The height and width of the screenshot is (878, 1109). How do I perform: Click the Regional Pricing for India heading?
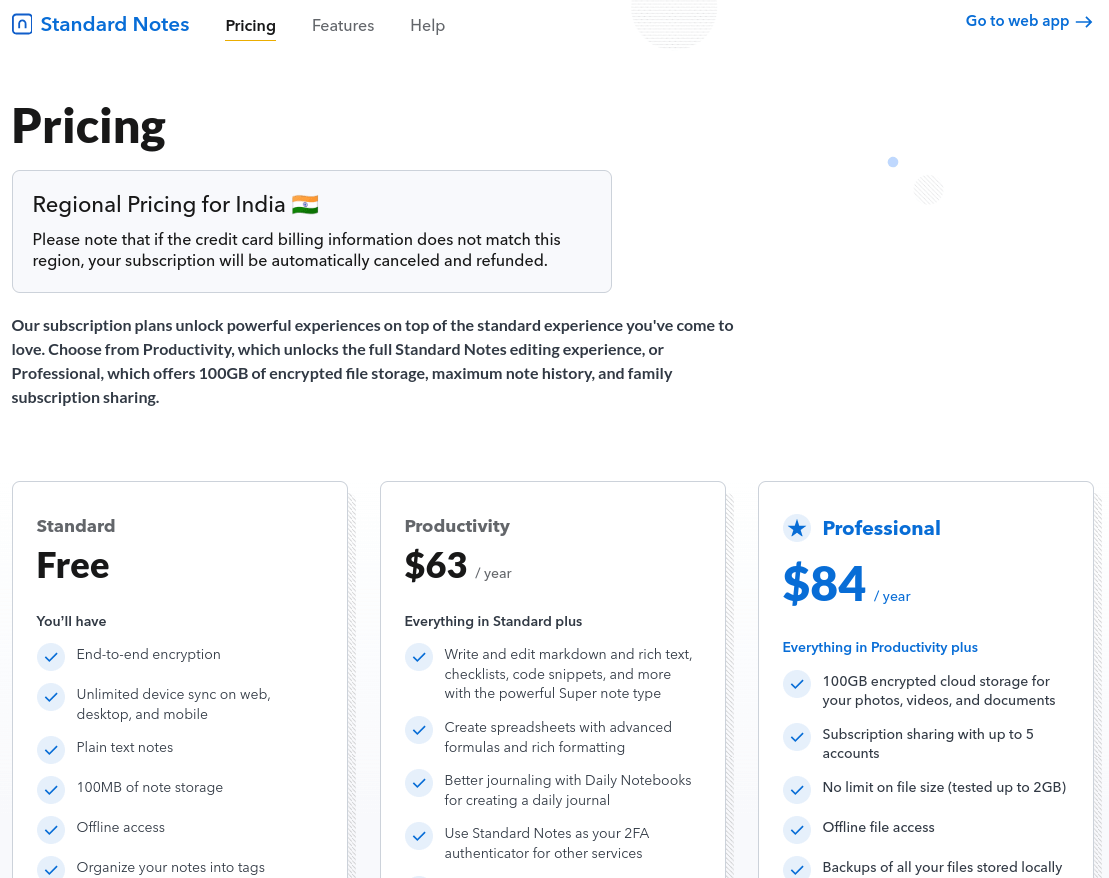click(x=160, y=204)
